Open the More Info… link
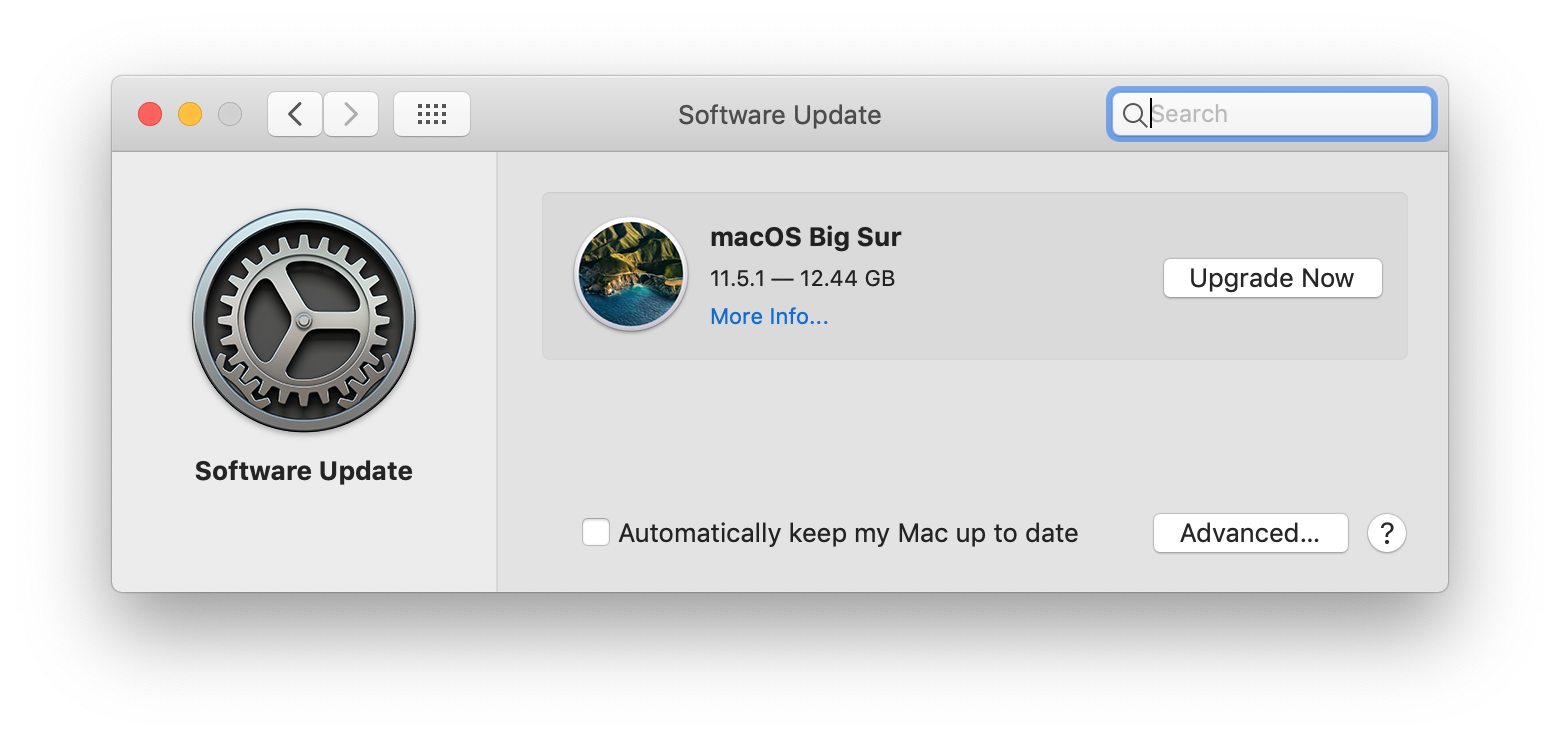 (769, 316)
